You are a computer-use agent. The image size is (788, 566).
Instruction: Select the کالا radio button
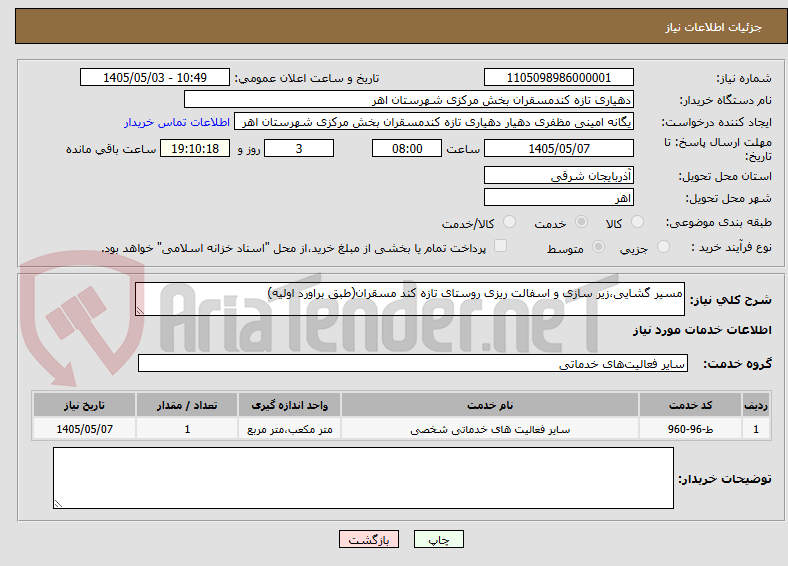pos(637,222)
